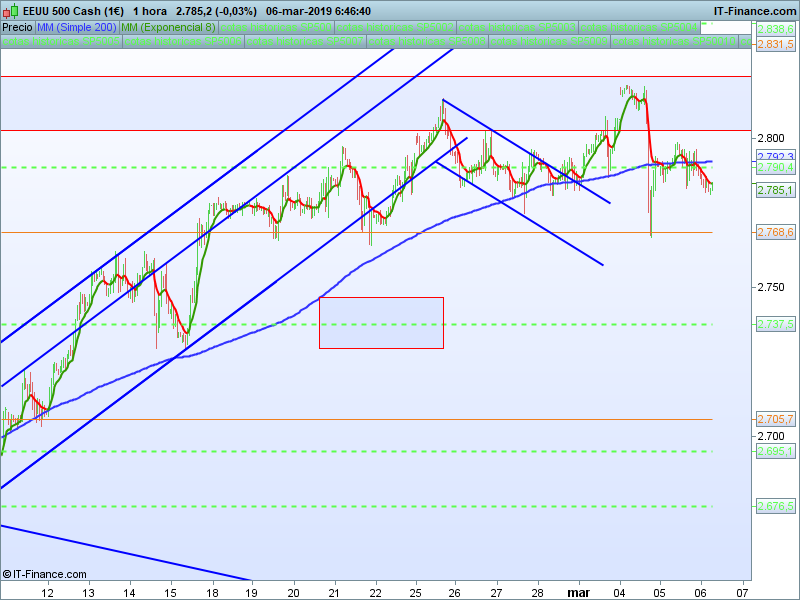This screenshot has width=800, height=600.
Task: Click the 2.800 price axis tick
Action: point(771,138)
